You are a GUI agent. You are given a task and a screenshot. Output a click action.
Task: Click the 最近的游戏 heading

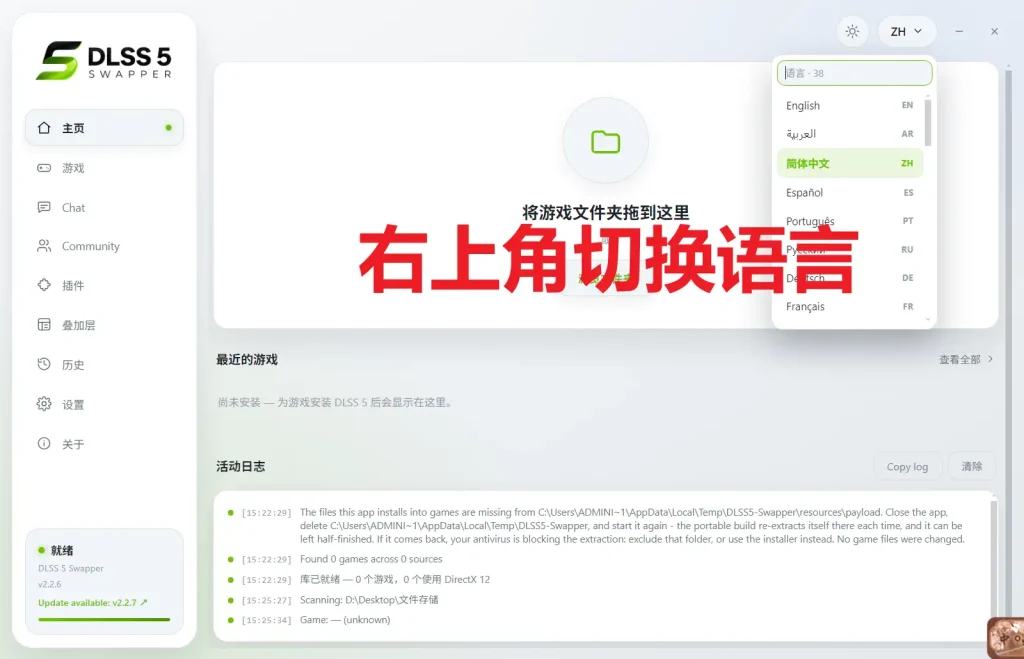[247, 359]
